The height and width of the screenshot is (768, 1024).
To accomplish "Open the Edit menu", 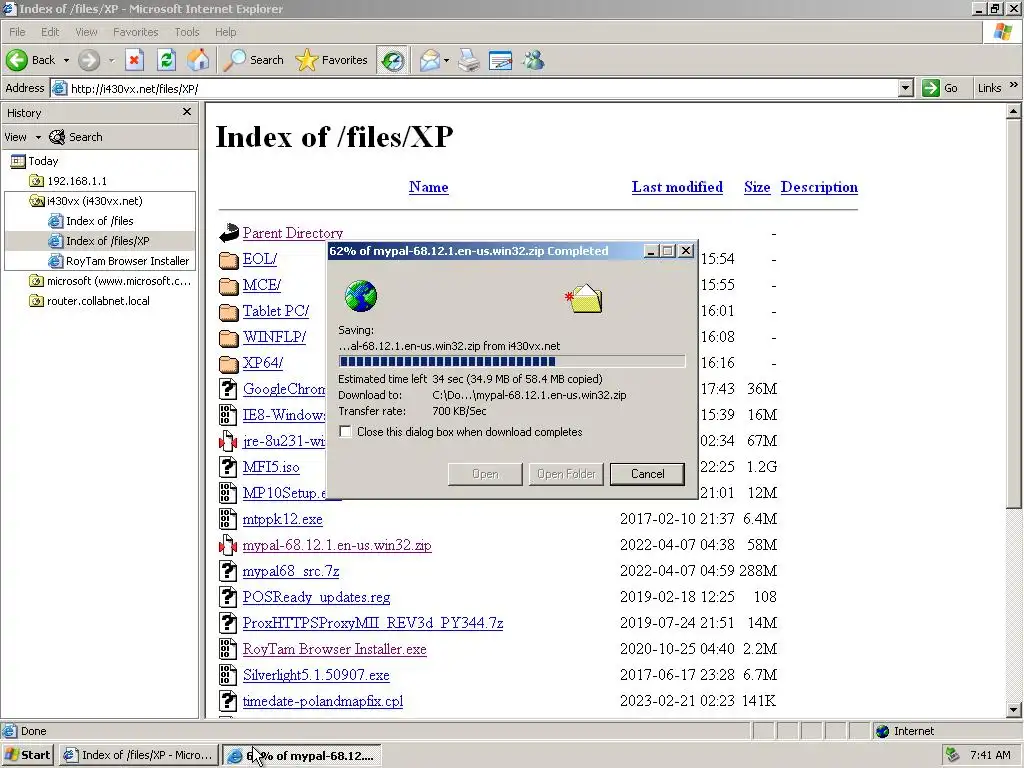I will [x=50, y=32].
